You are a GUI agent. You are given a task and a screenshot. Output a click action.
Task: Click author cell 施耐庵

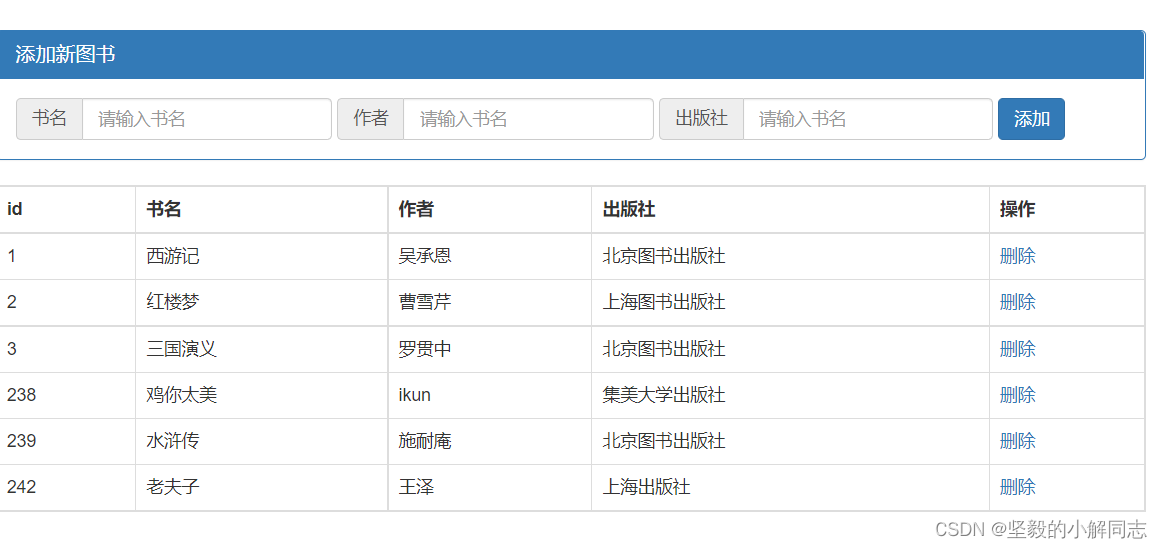(x=490, y=441)
